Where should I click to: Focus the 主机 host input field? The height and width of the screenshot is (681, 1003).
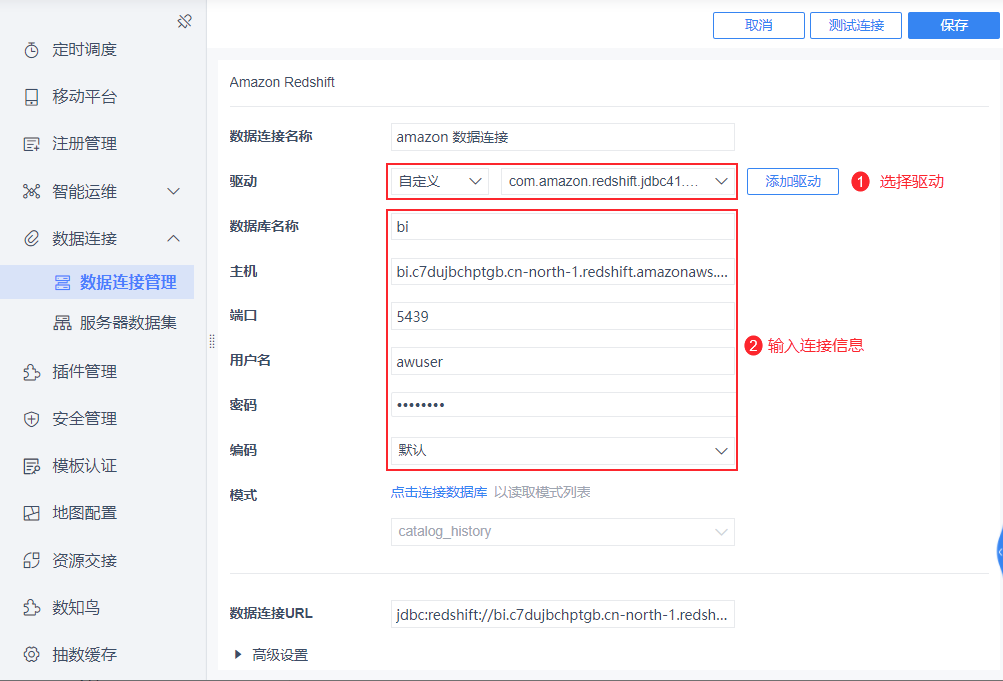point(563,272)
